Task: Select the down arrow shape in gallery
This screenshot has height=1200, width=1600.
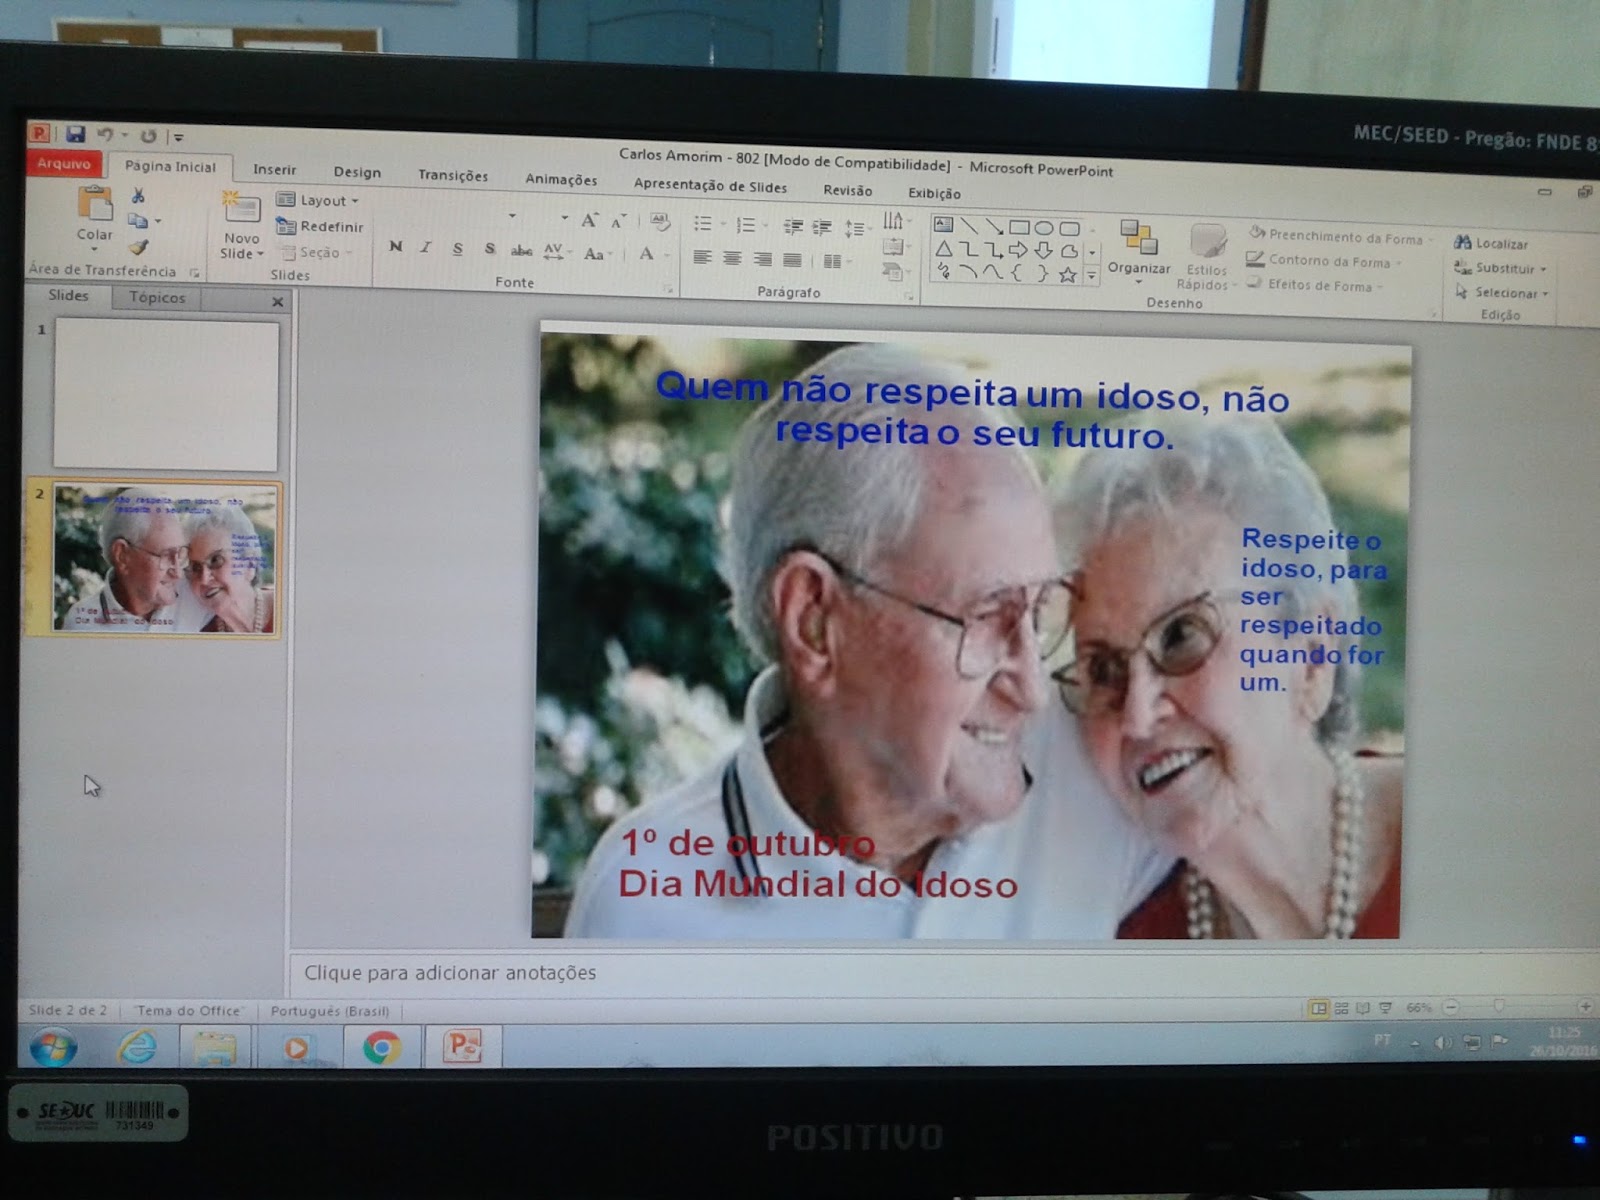Action: pyautogui.click(x=1044, y=250)
